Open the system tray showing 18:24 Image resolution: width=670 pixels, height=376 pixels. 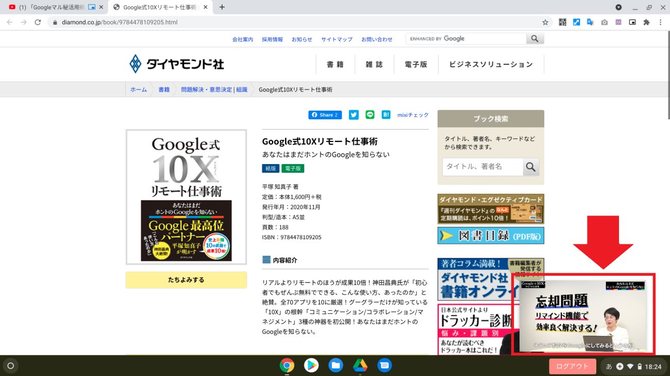[x=634, y=366]
